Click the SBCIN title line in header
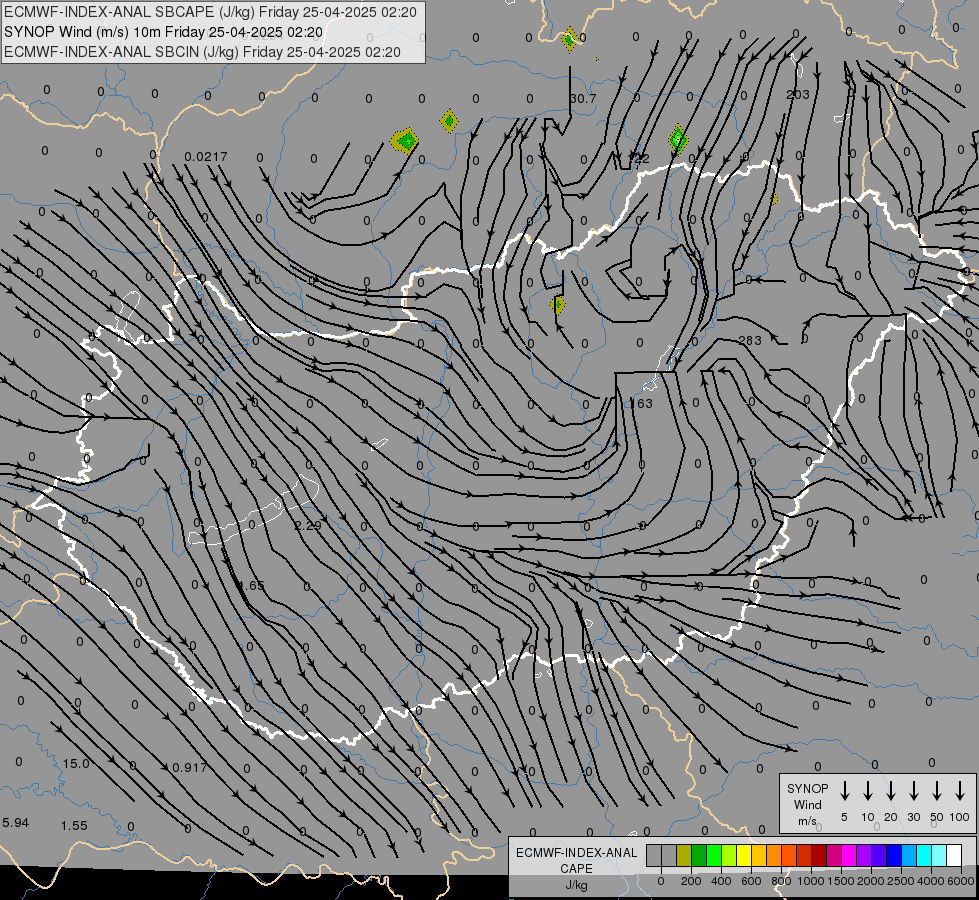The height and width of the screenshot is (900, 979). coord(202,52)
